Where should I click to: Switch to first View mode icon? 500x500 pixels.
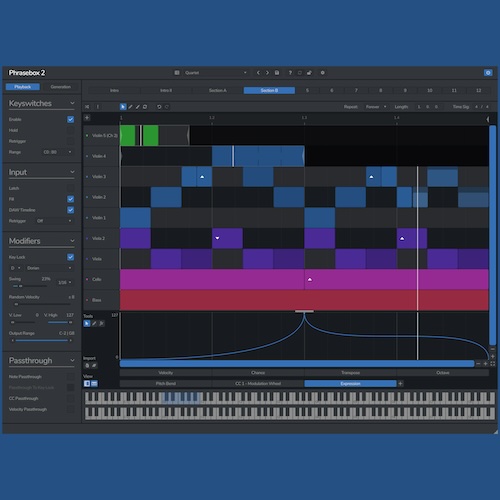pos(87,384)
